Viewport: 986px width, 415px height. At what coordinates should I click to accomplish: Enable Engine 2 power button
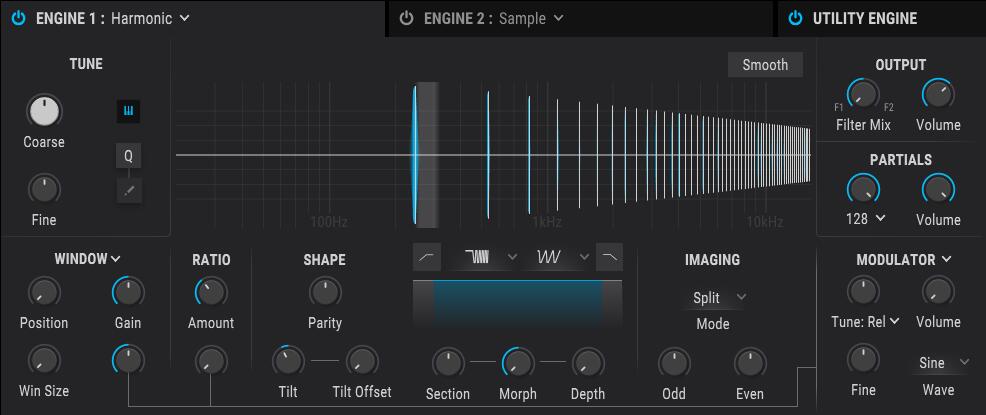(x=406, y=18)
